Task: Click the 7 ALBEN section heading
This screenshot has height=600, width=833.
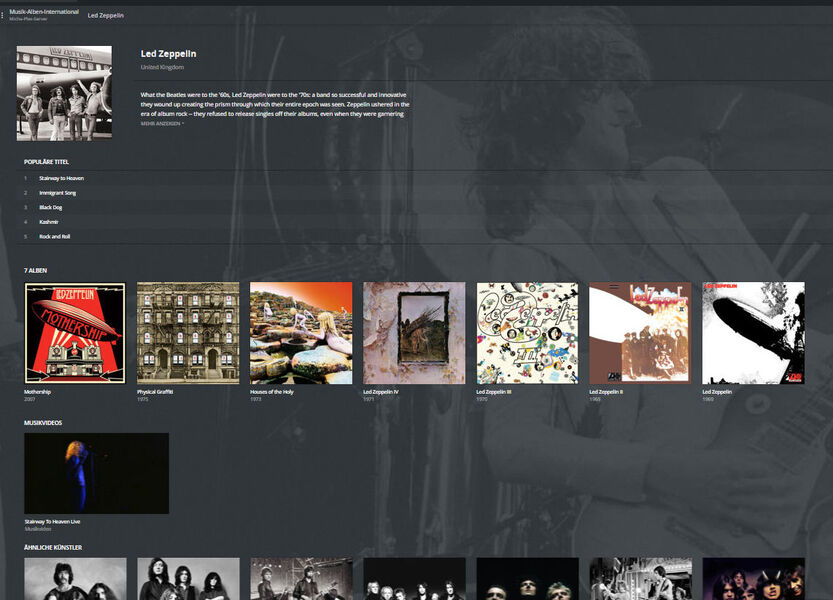Action: click(36, 271)
